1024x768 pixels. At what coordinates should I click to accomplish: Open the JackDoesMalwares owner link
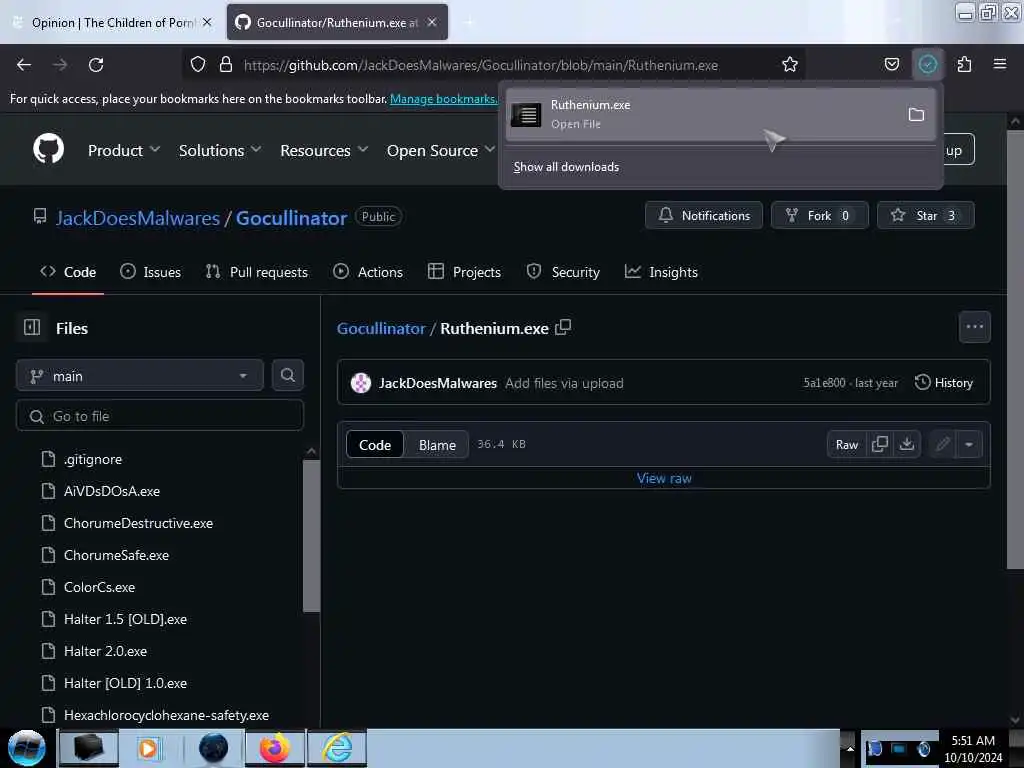click(x=138, y=217)
